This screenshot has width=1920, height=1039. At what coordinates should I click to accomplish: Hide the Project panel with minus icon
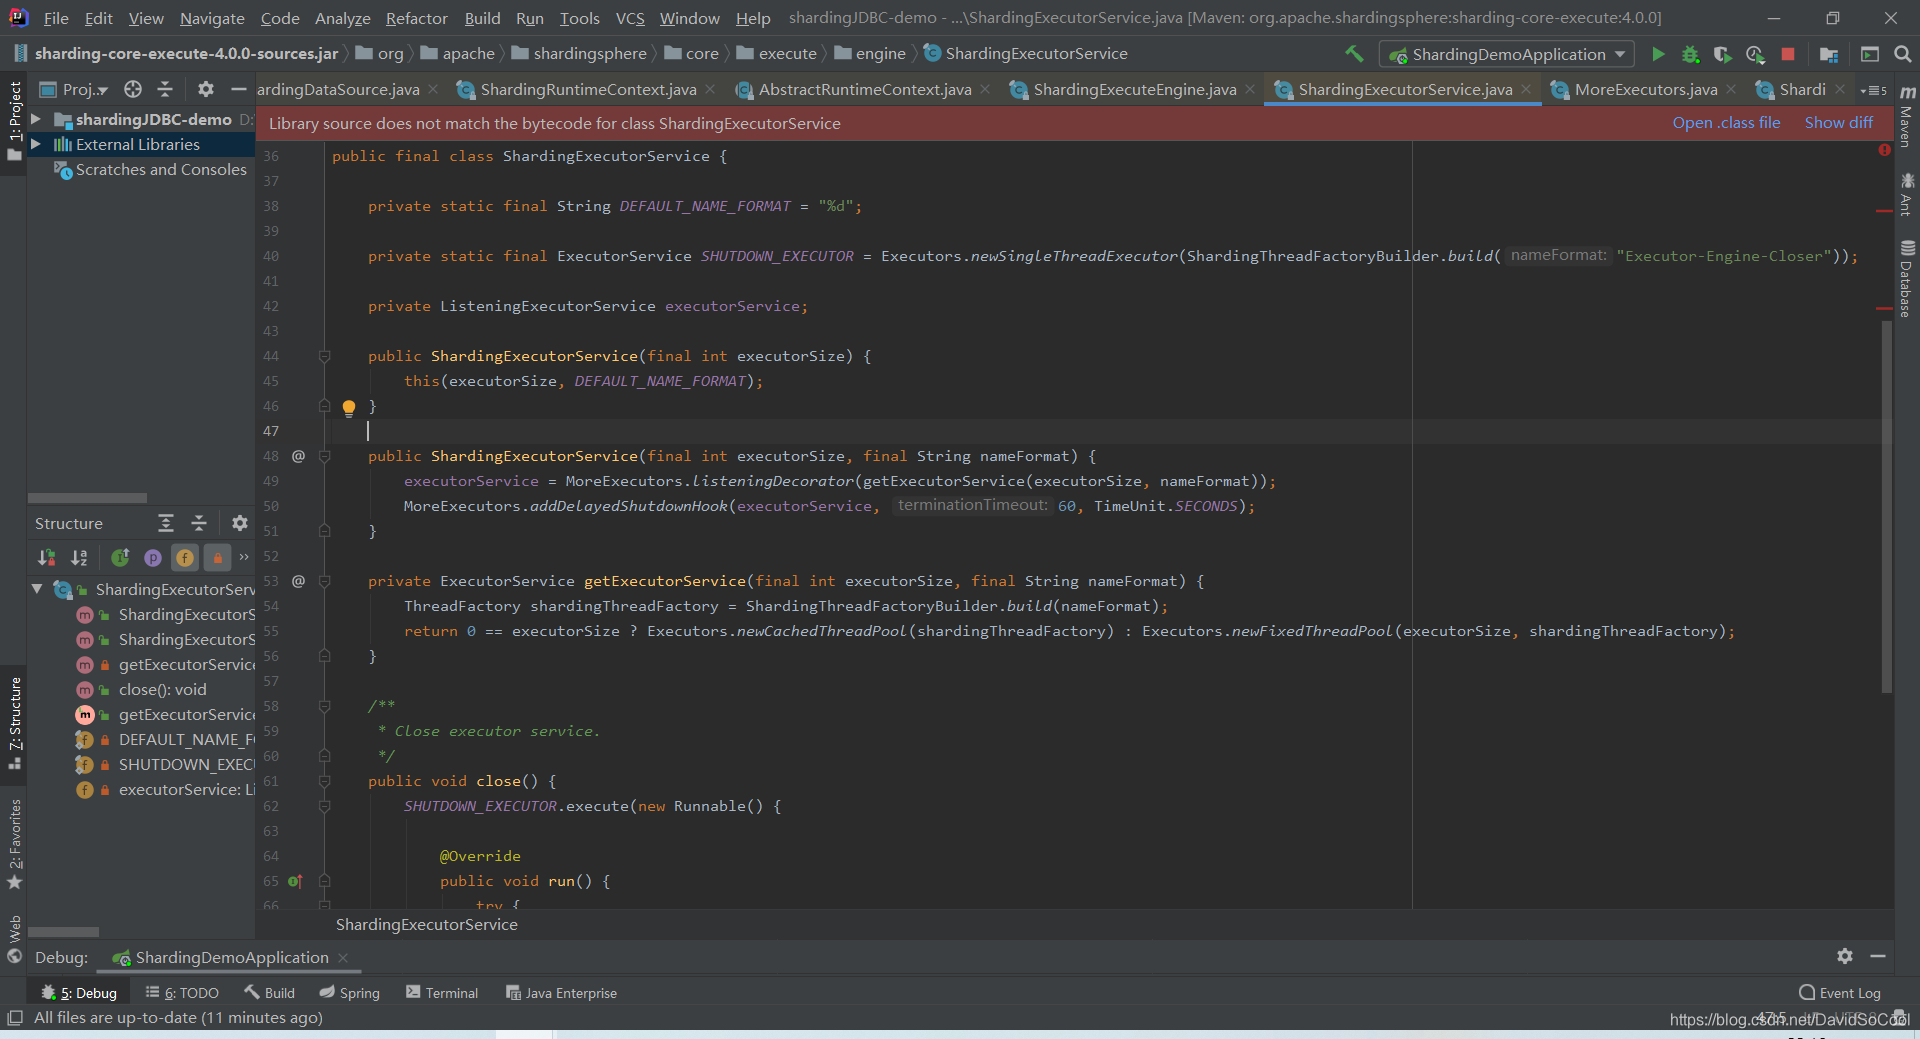[238, 89]
